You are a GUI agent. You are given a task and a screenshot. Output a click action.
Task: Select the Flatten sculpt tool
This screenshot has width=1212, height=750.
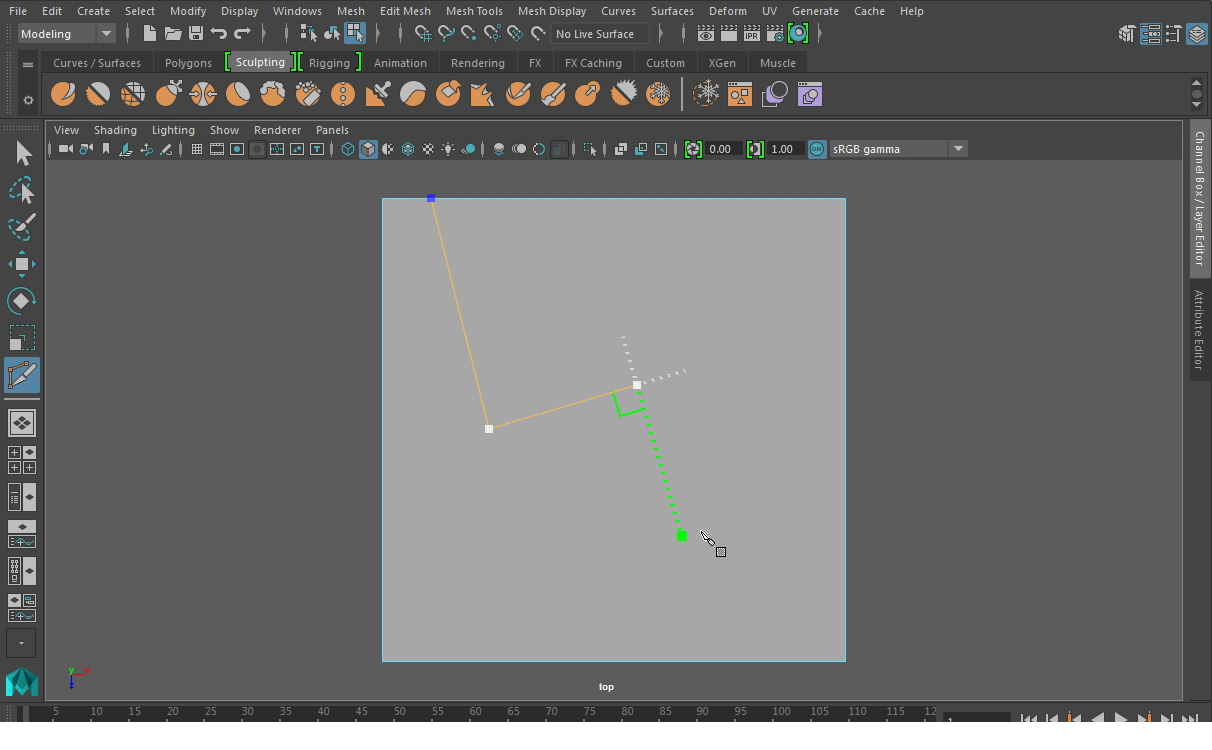(x=238, y=95)
